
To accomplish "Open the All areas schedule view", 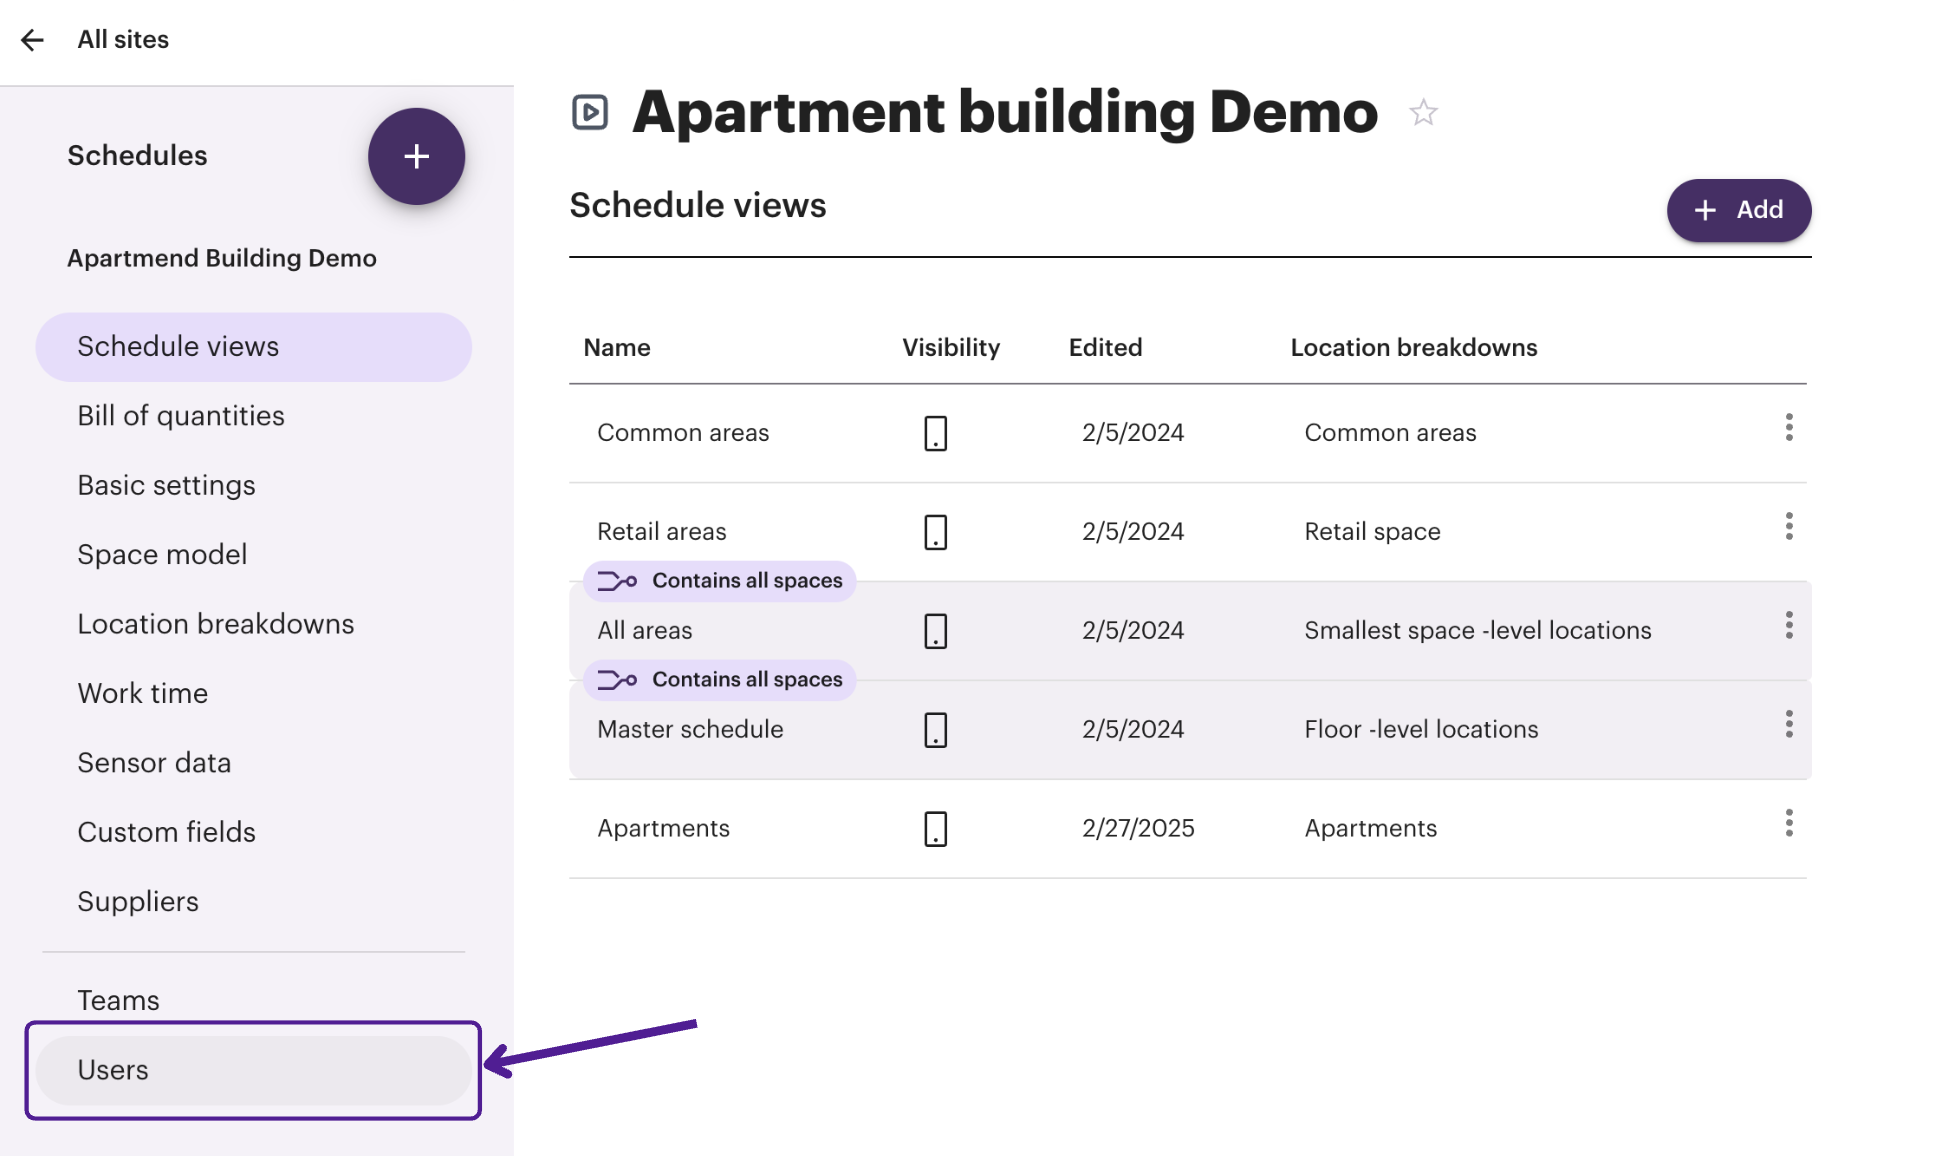I will 645,631.
